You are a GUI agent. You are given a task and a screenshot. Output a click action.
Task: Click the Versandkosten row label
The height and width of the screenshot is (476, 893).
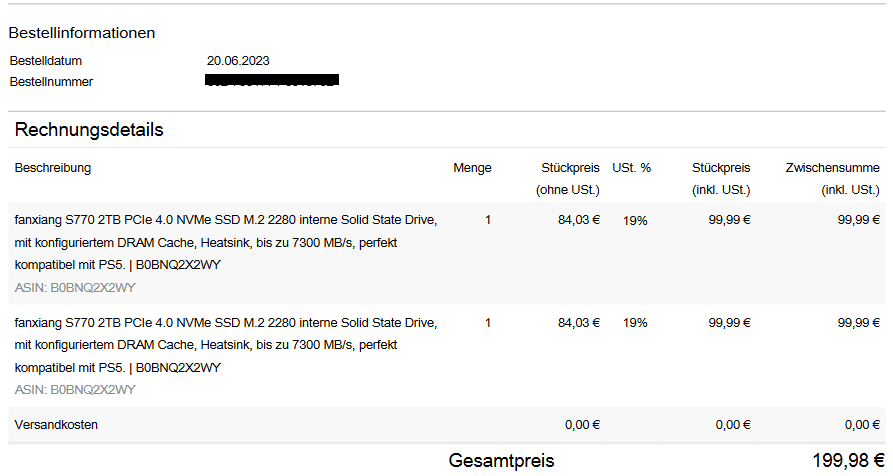56,425
